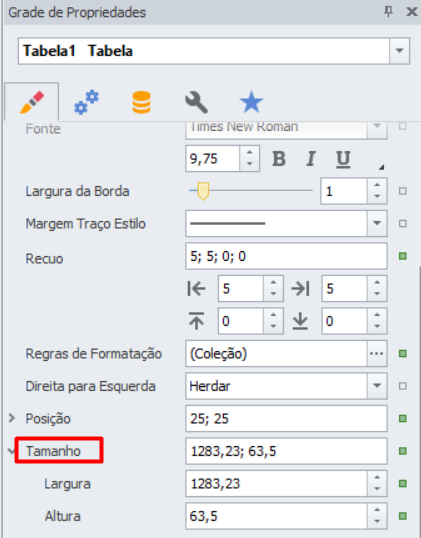Click the Tamanho green property marker
The image size is (421, 538).
point(403,451)
